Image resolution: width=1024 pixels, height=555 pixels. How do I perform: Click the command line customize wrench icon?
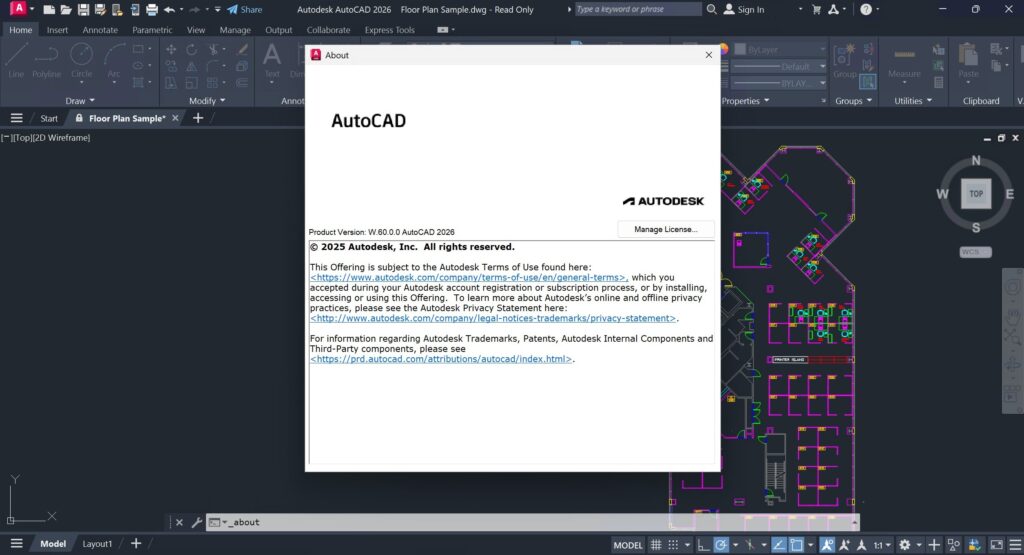[x=196, y=522]
